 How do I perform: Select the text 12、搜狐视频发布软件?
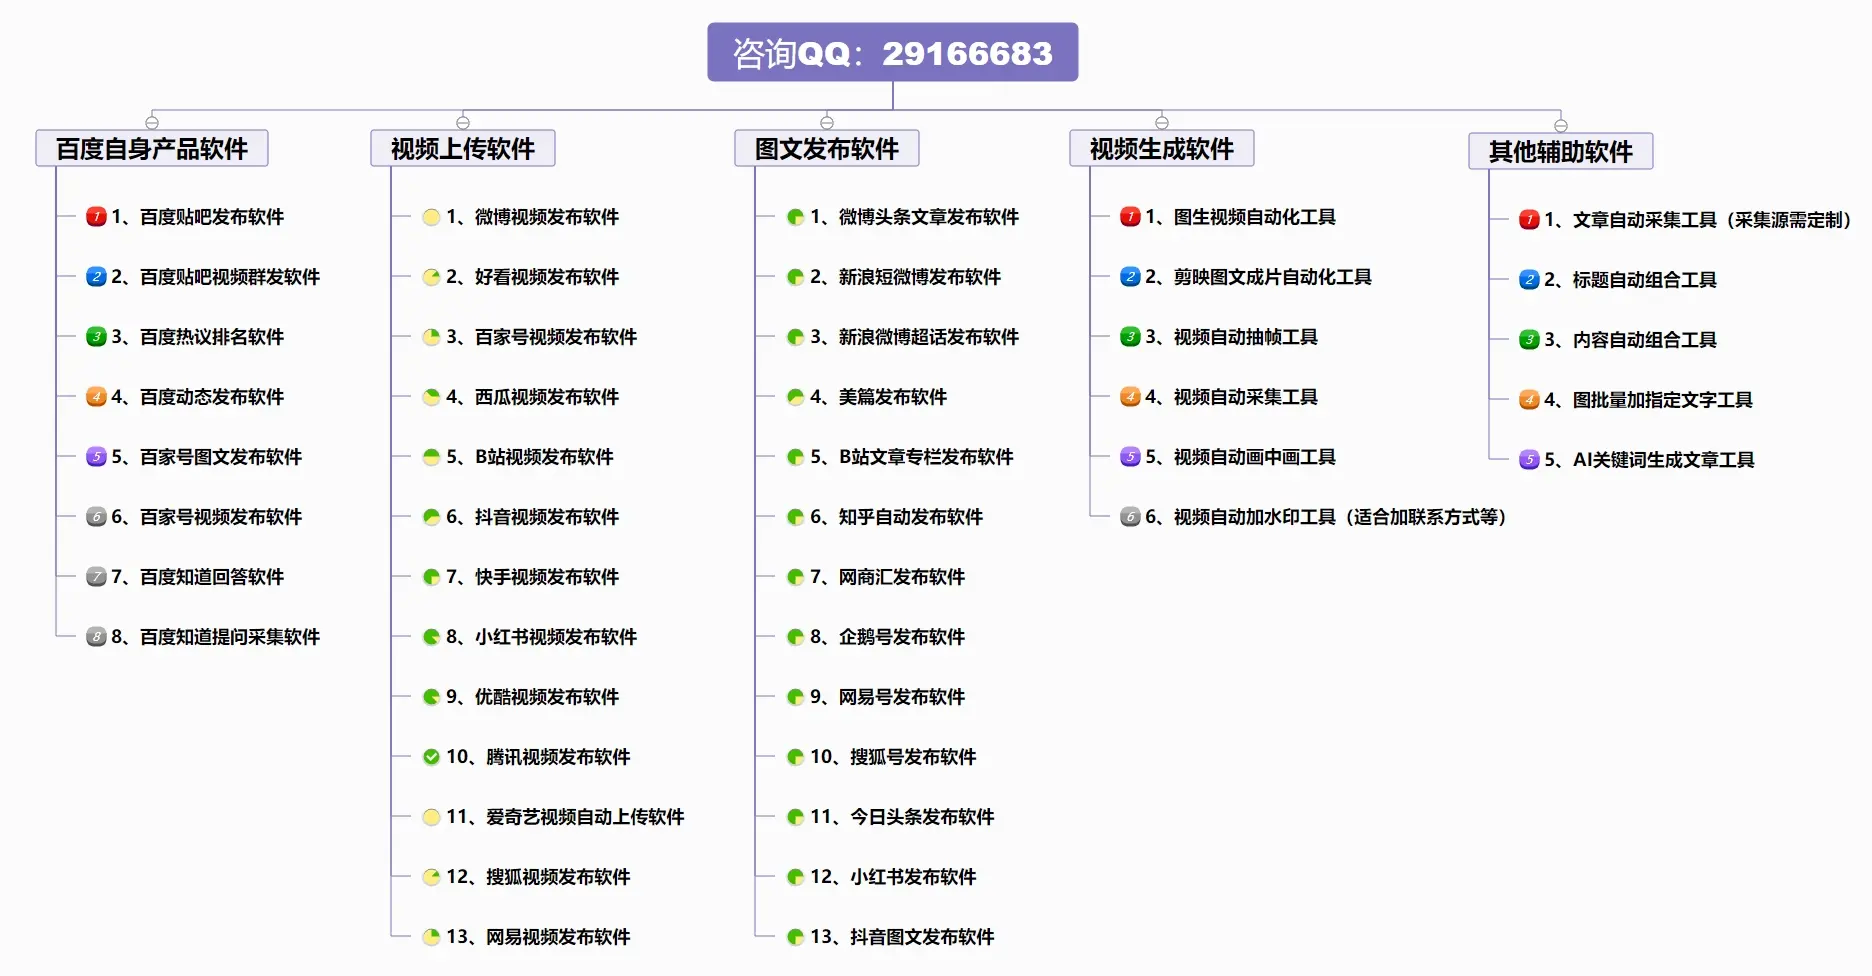click(x=539, y=877)
